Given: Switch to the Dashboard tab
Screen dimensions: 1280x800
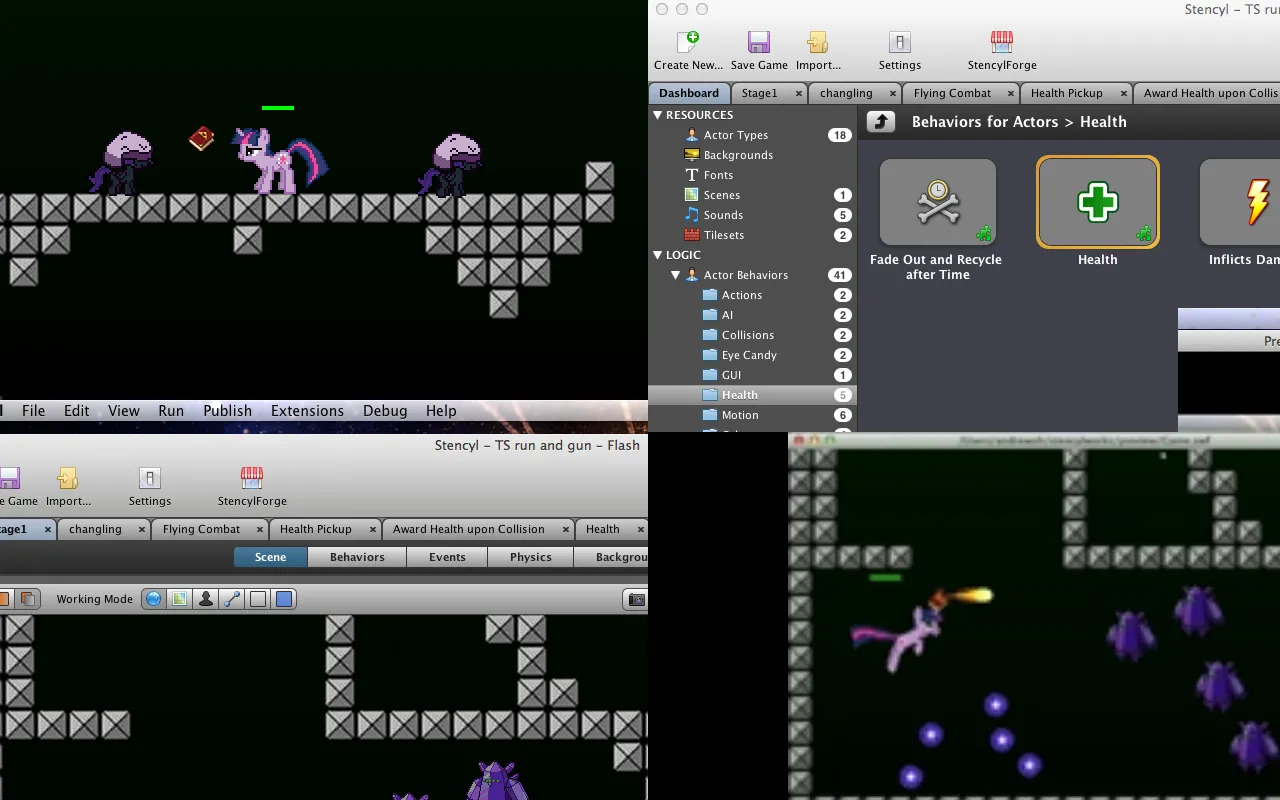Looking at the screenshot, I should tap(689, 93).
